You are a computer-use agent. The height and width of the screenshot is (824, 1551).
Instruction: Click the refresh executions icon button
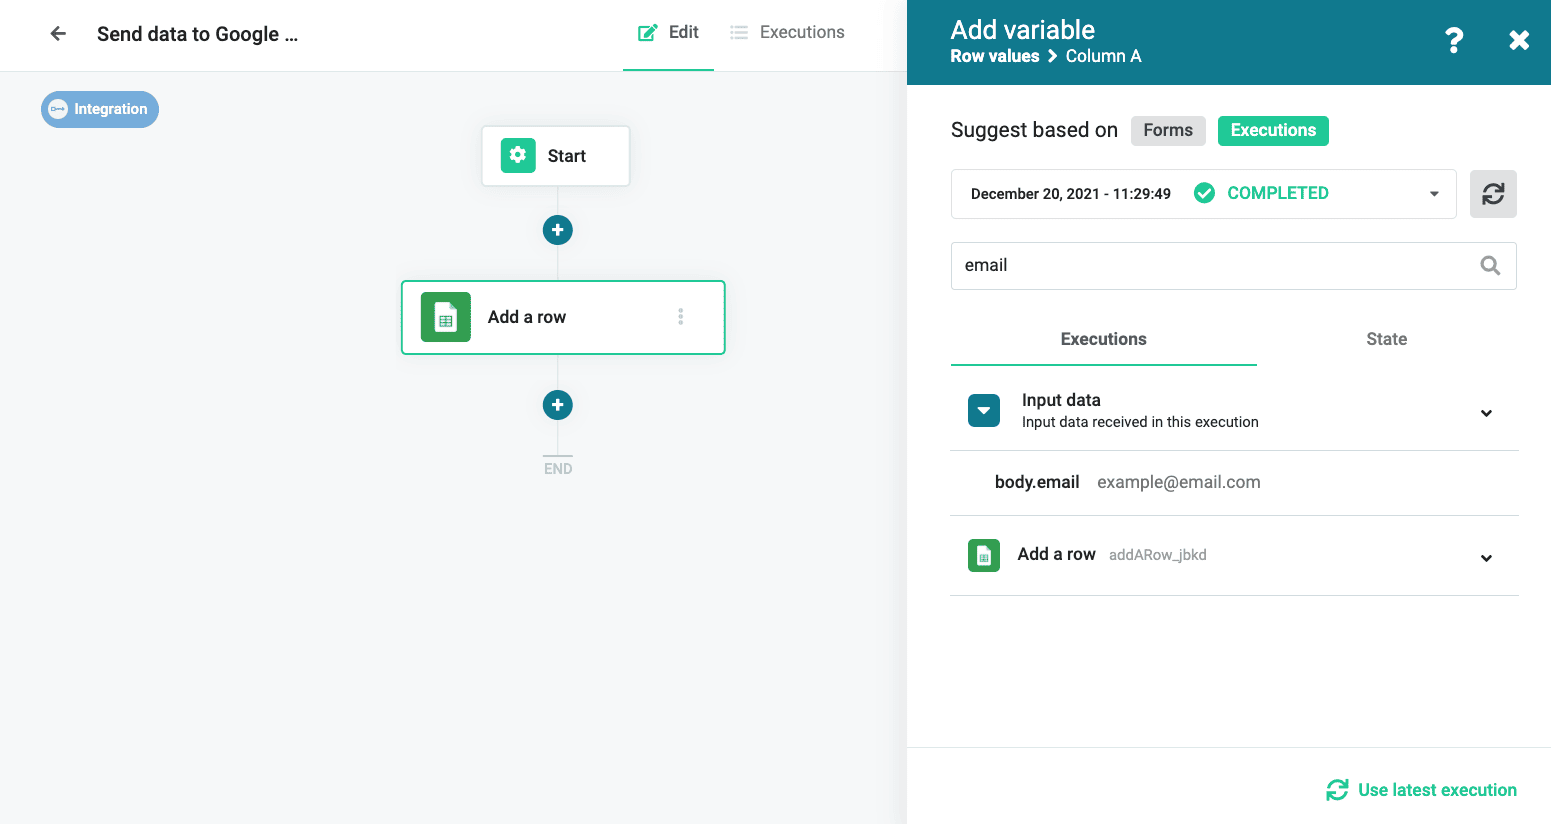tap(1492, 194)
